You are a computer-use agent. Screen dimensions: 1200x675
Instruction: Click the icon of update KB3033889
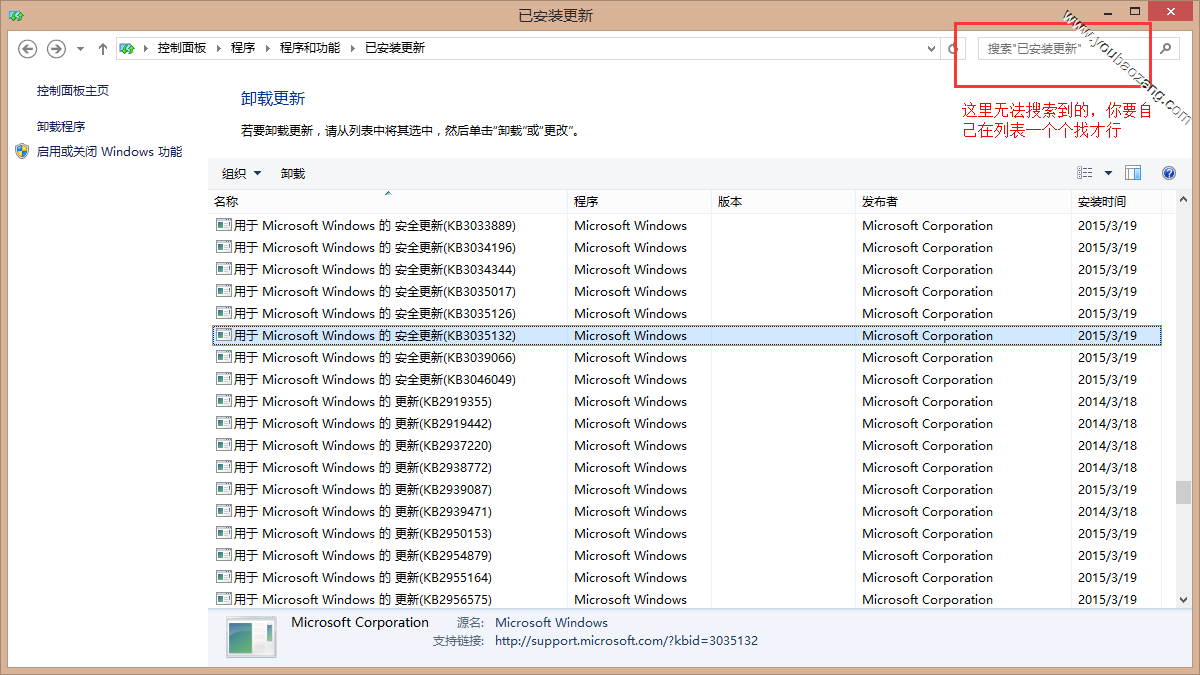pos(224,225)
